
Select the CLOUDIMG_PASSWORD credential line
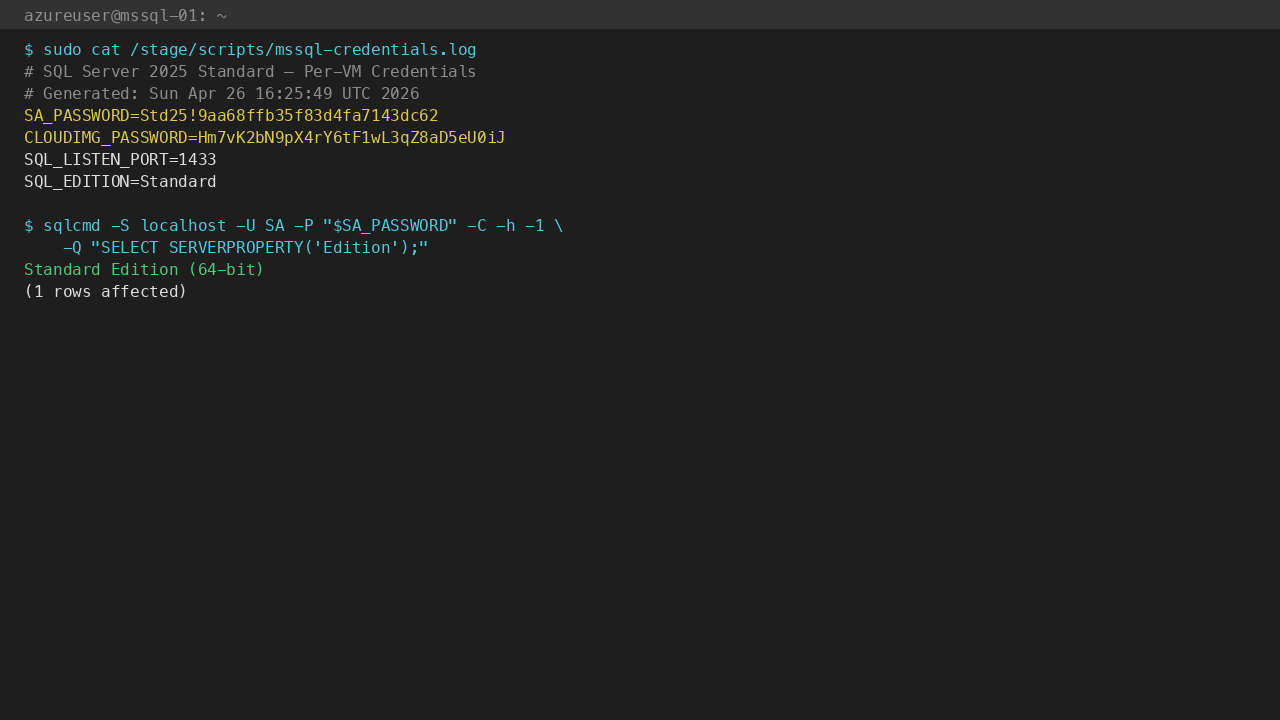pos(265,138)
